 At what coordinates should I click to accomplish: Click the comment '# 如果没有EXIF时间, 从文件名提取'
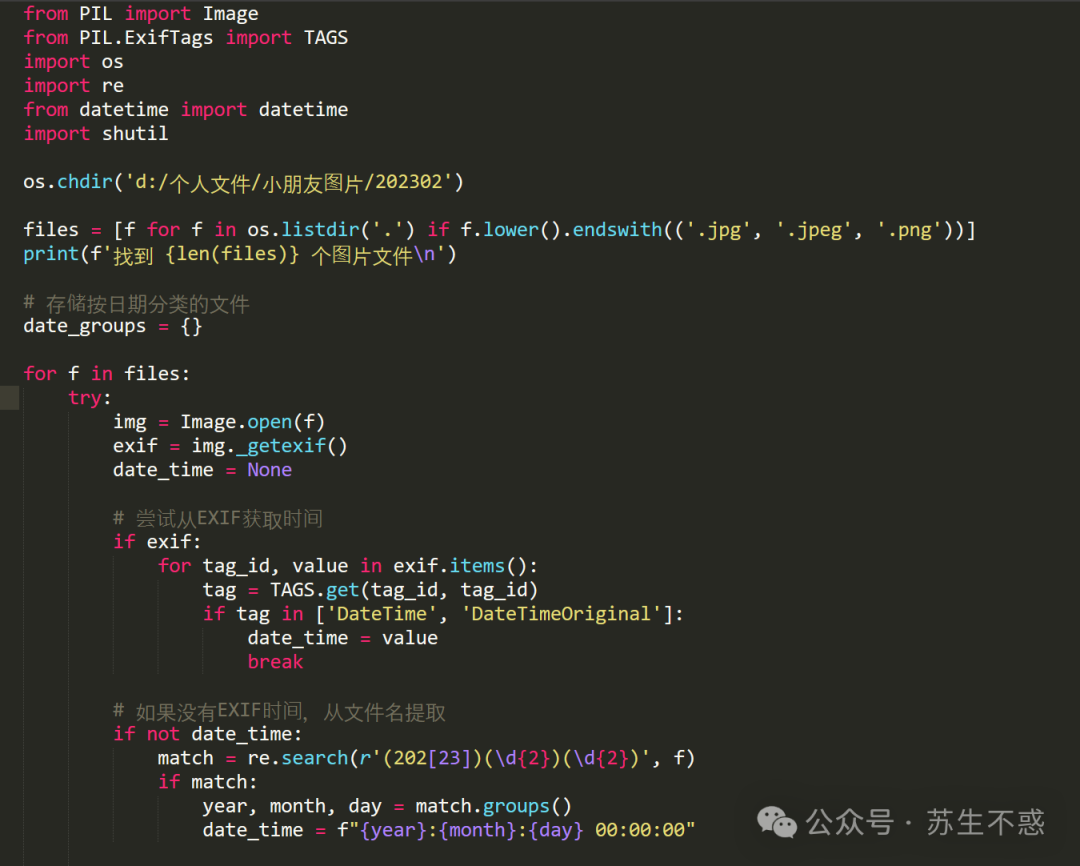279,711
